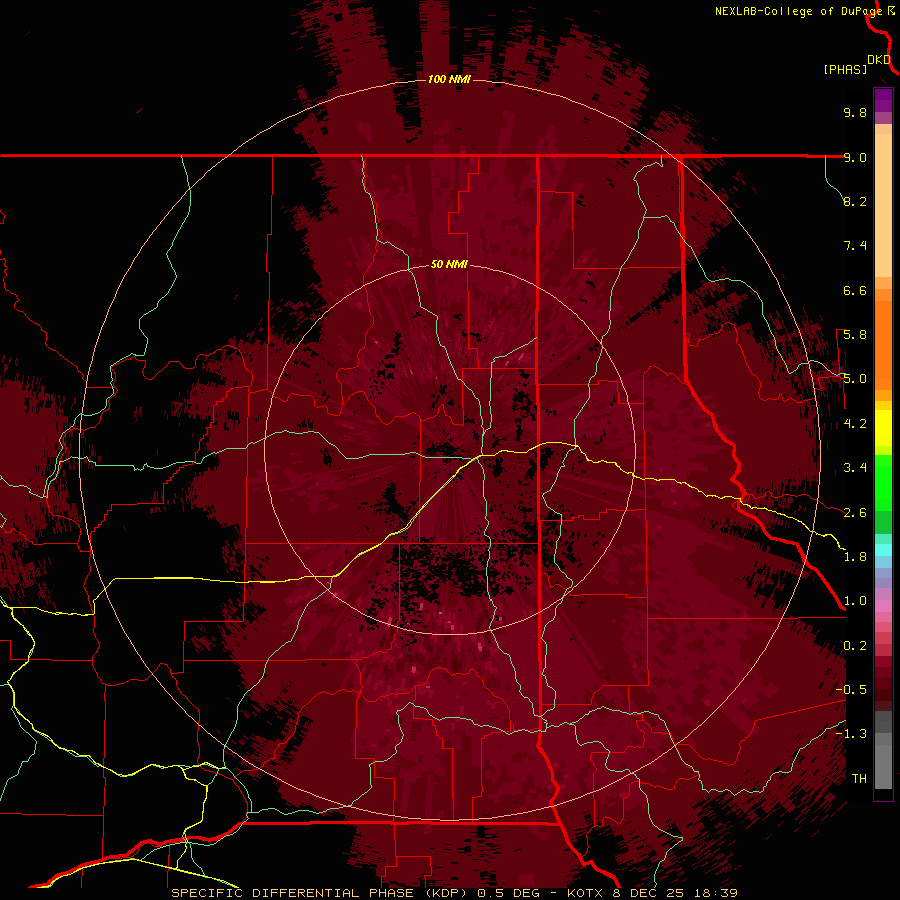Viewport: 900px width, 900px height.
Task: Click the [PHAS] legend heading
Action: [845, 69]
